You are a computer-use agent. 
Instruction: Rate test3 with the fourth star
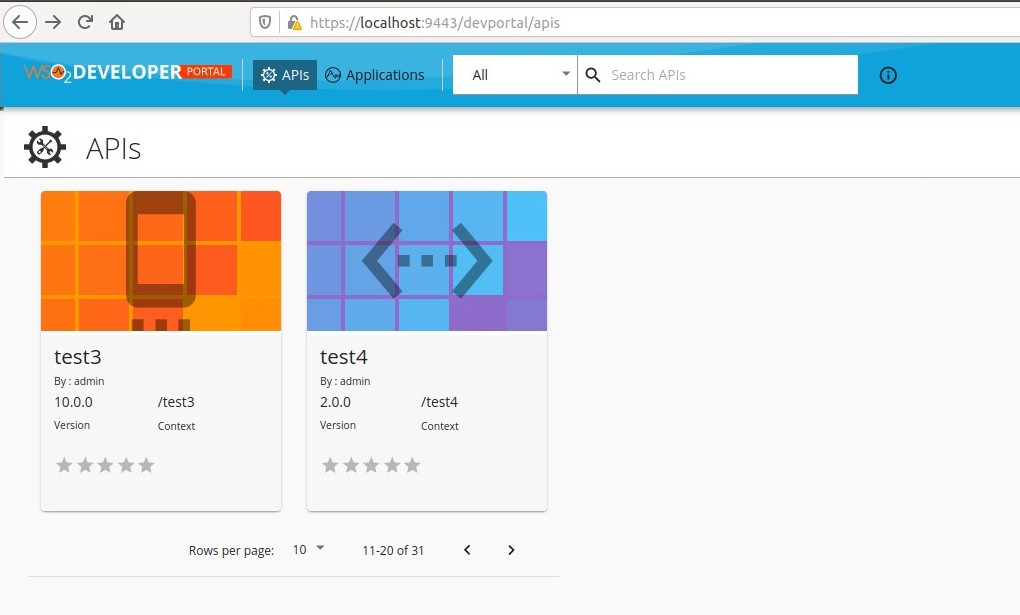click(126, 465)
